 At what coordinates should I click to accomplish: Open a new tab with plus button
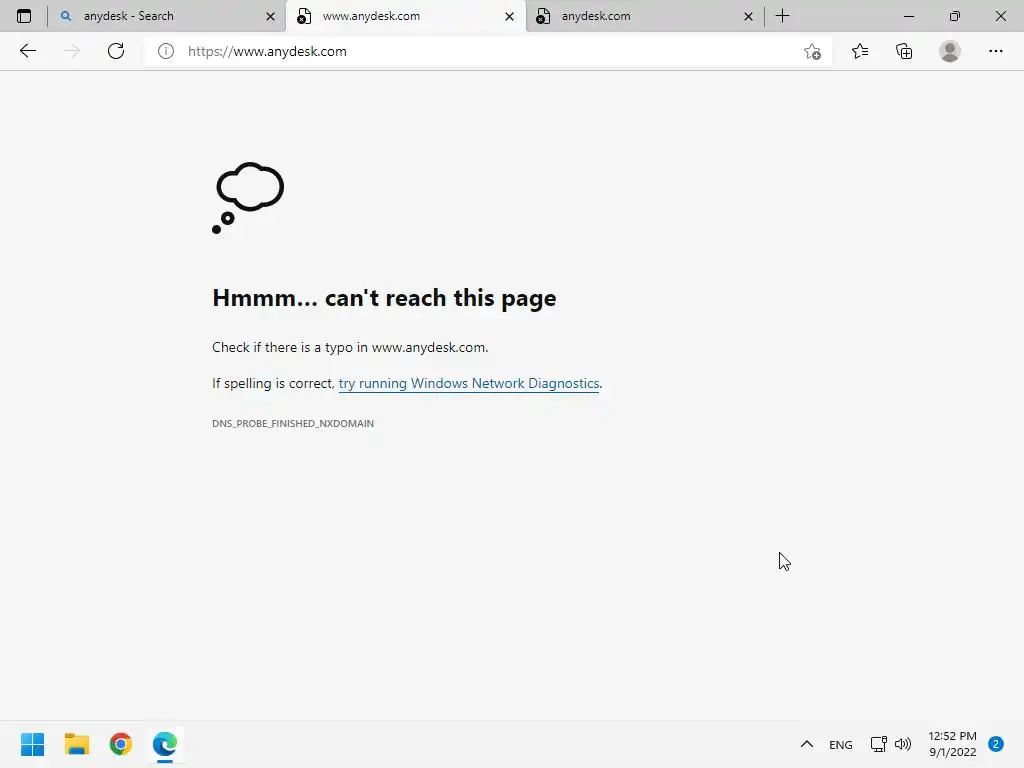point(782,16)
